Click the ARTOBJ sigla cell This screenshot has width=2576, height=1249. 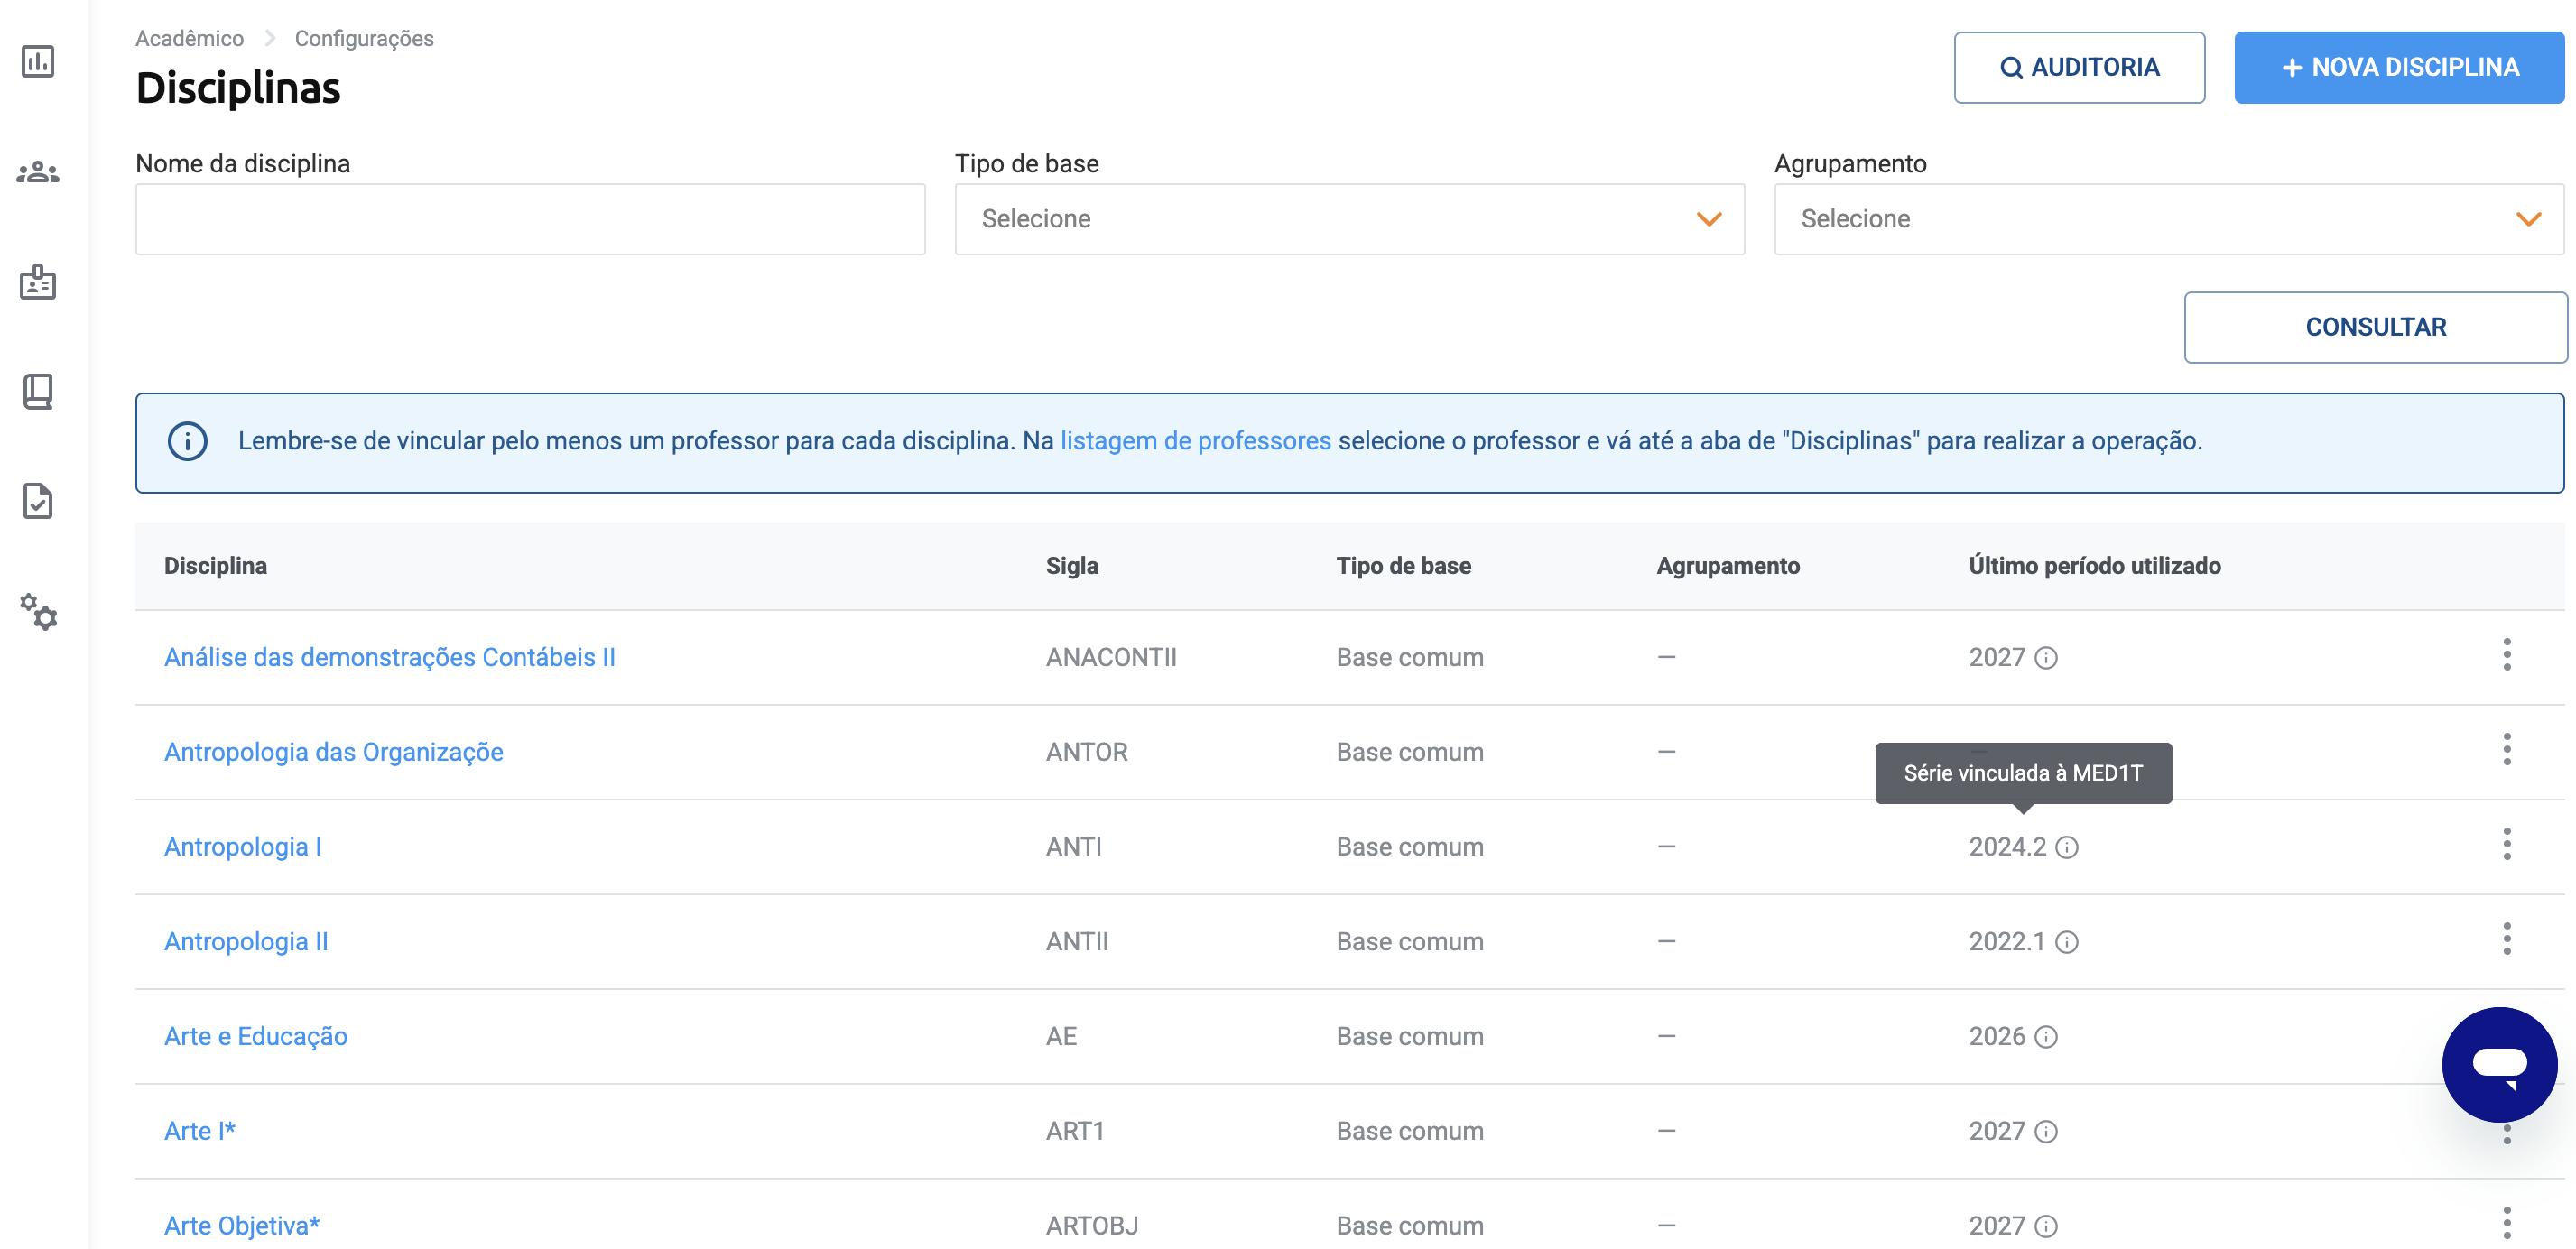(x=1092, y=1227)
